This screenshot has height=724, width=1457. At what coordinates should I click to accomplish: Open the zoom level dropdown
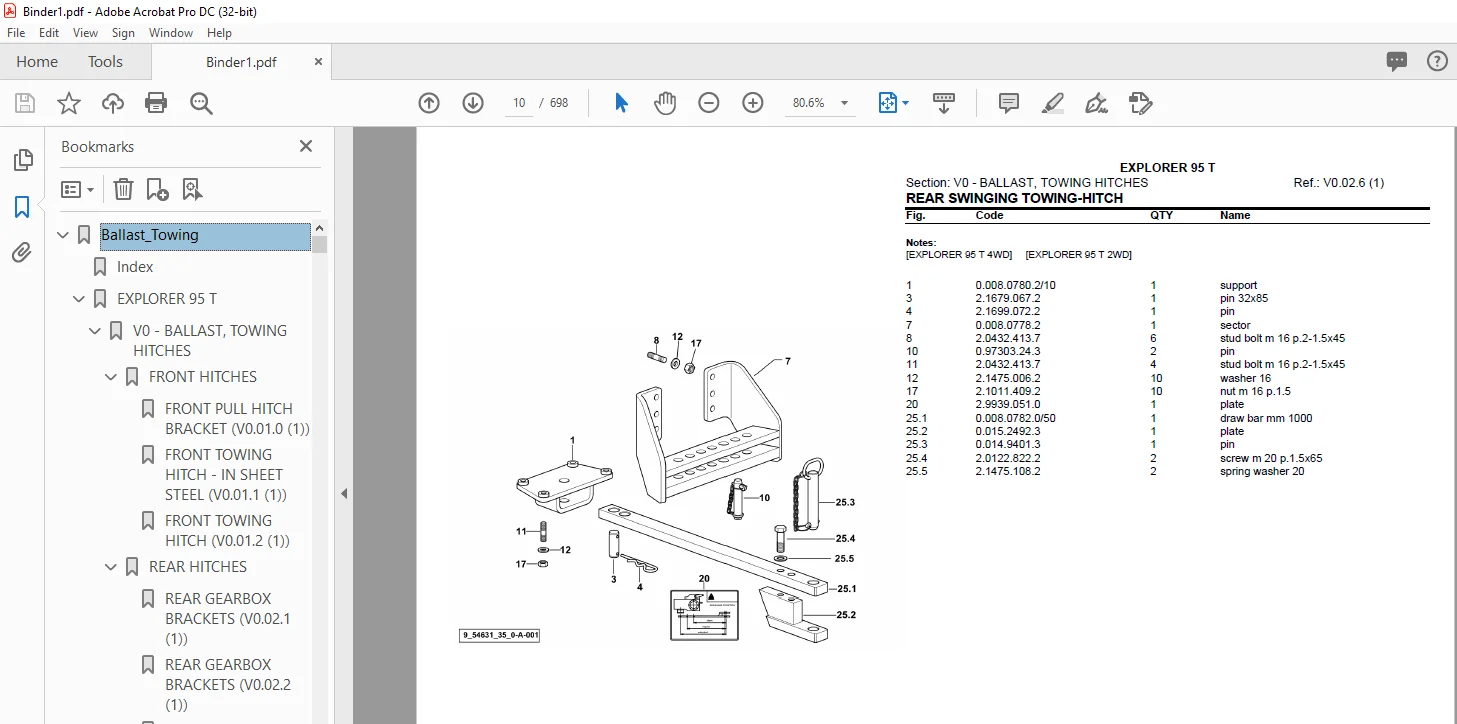[845, 103]
